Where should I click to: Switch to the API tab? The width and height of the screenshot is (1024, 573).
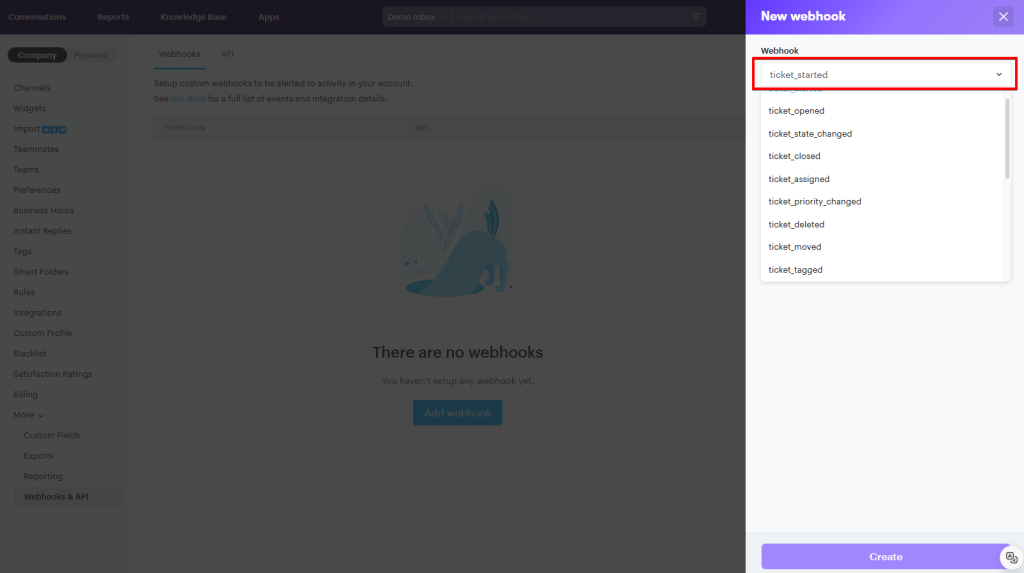point(227,54)
